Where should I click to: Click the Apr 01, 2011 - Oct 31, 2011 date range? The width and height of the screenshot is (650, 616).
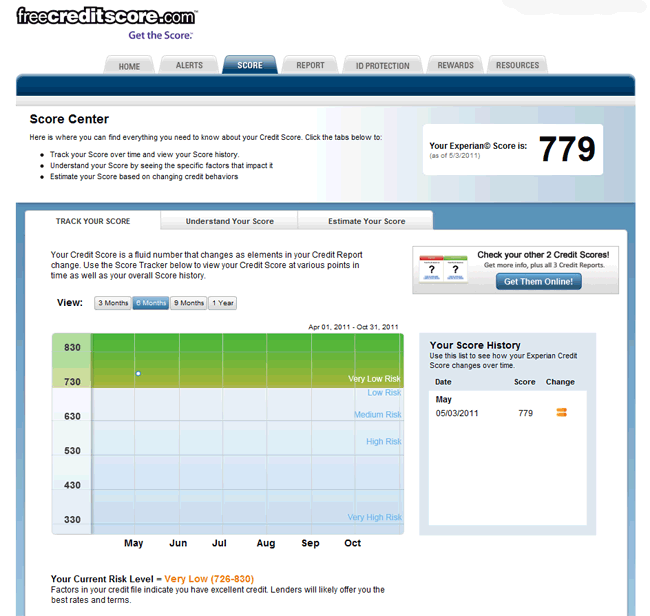tap(353, 327)
